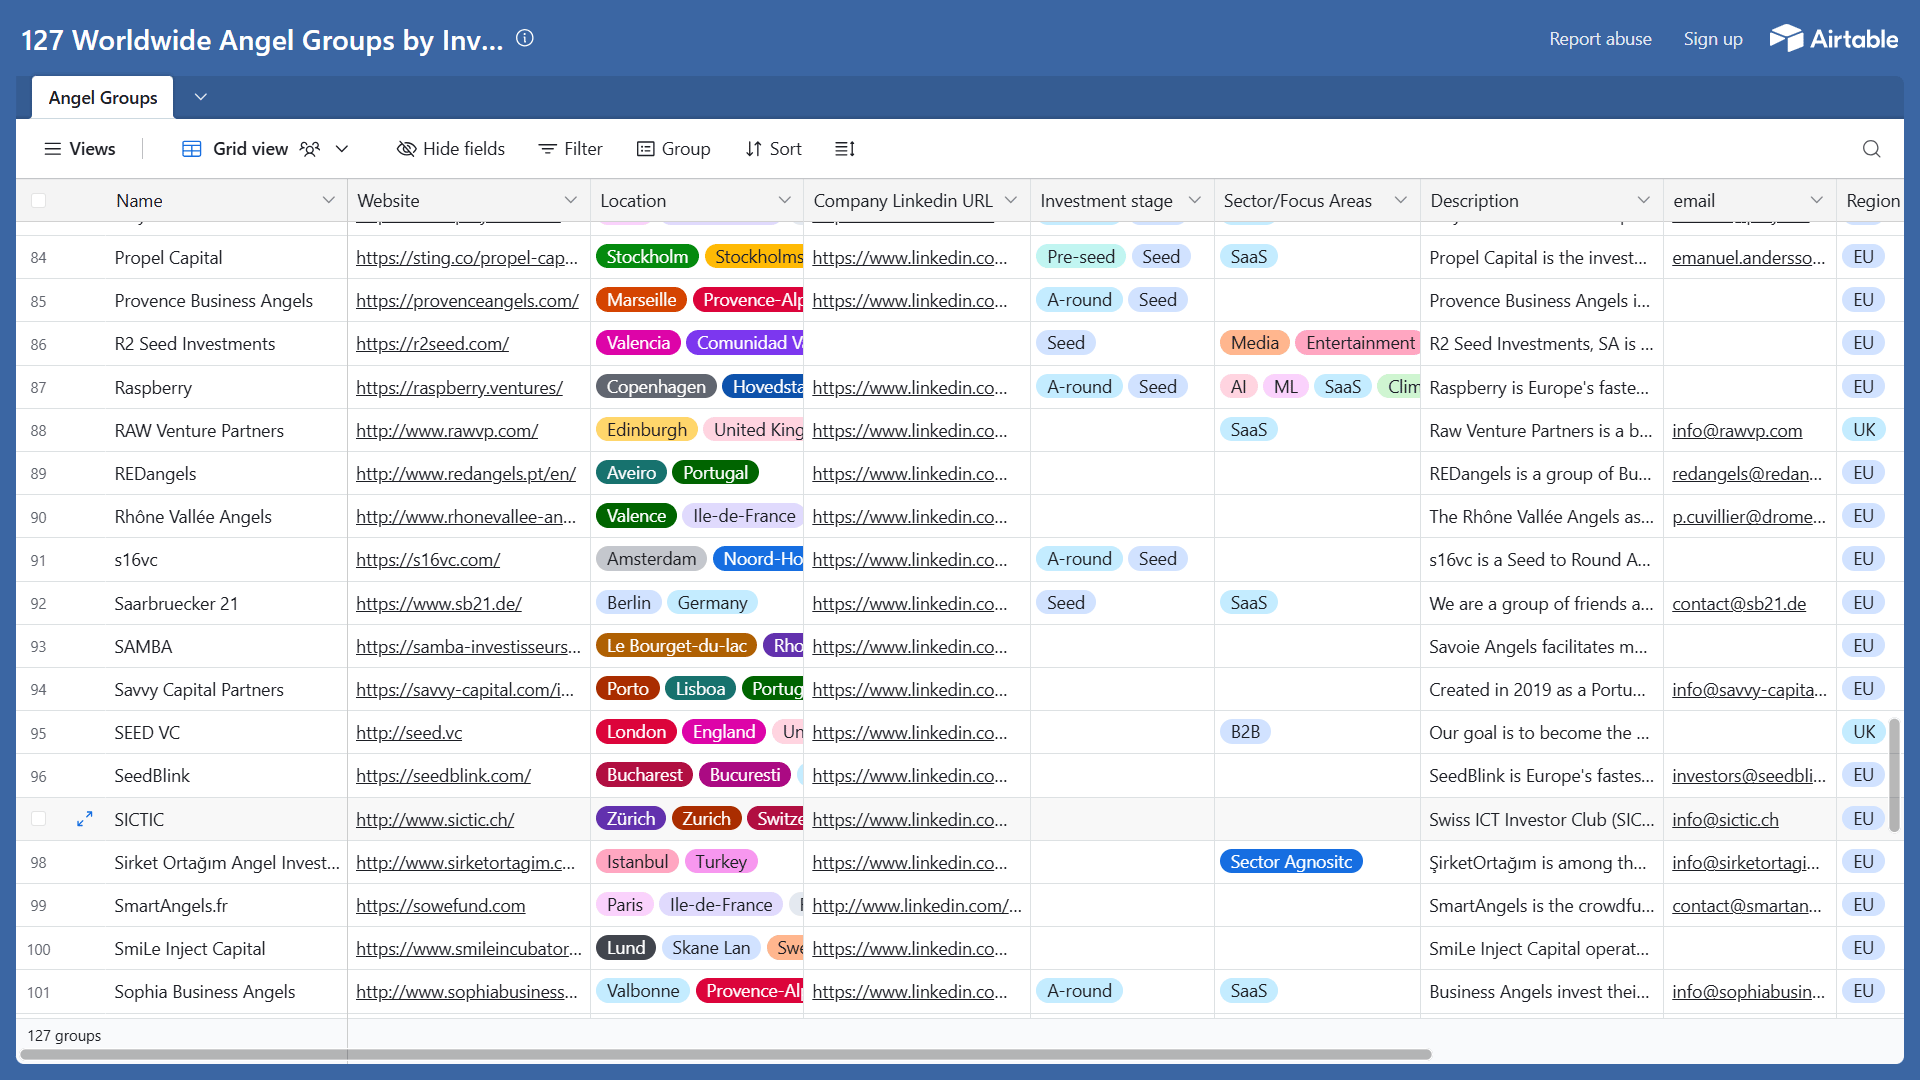This screenshot has width=1920, height=1080.
Task: Check the select-all checkbox in the header
Action: point(38,201)
